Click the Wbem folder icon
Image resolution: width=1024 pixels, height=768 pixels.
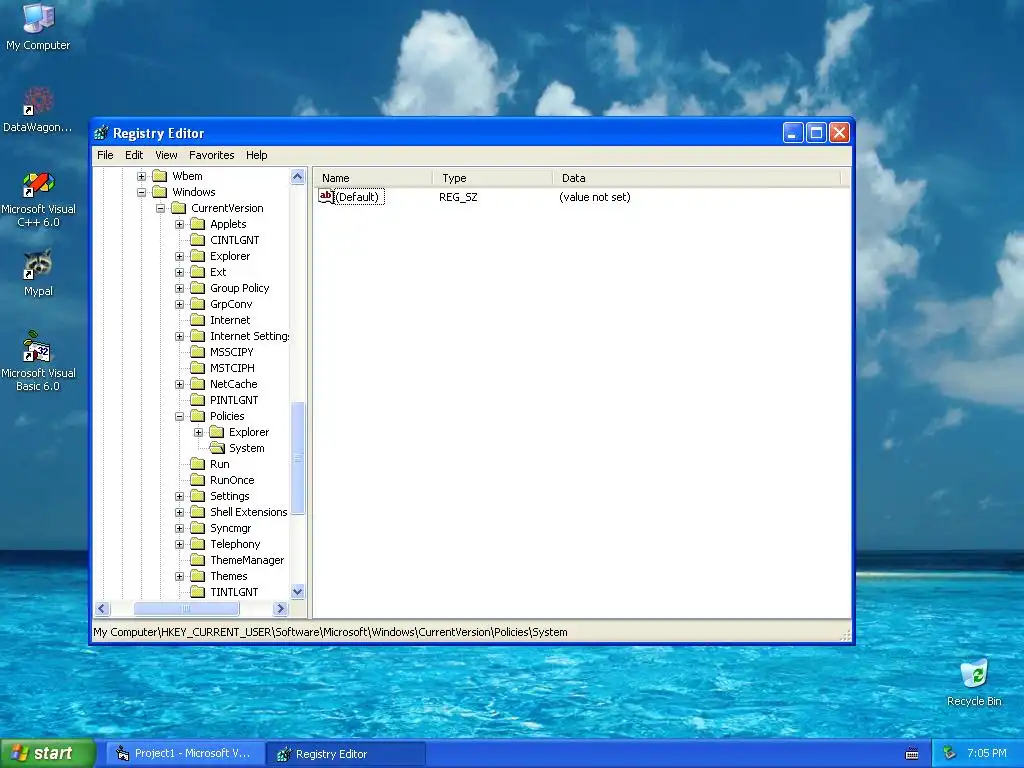(160, 176)
